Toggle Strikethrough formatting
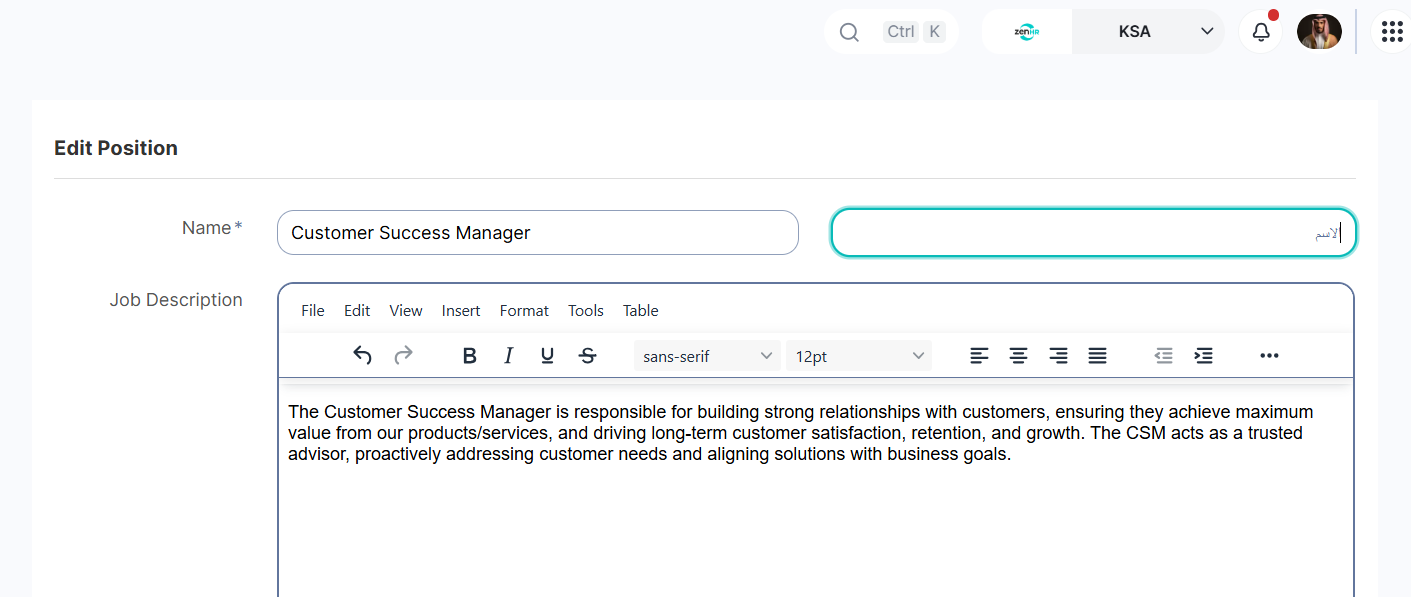This screenshot has width=1411, height=597. click(588, 355)
